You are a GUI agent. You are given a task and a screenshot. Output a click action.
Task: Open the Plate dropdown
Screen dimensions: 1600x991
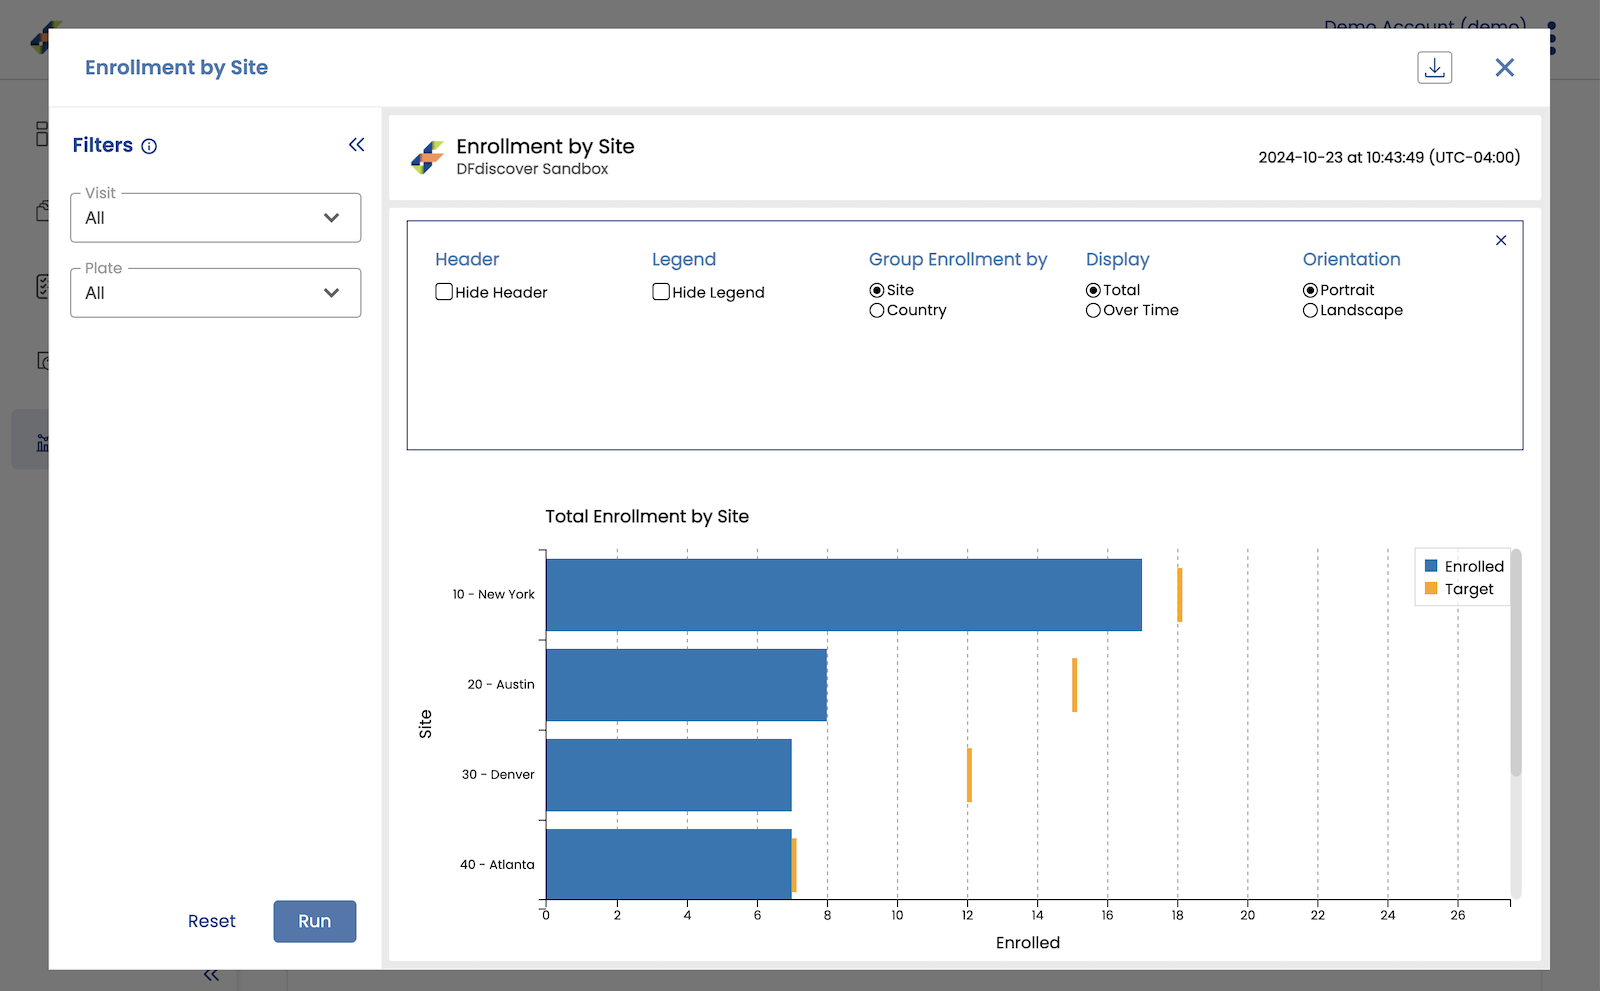click(x=215, y=293)
